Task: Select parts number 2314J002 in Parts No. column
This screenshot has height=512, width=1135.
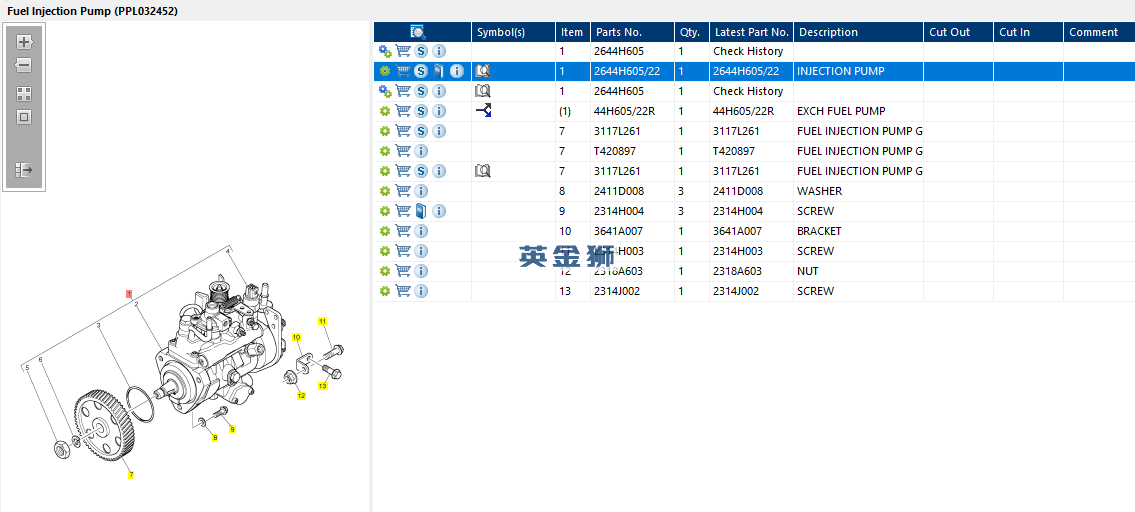Action: point(633,291)
